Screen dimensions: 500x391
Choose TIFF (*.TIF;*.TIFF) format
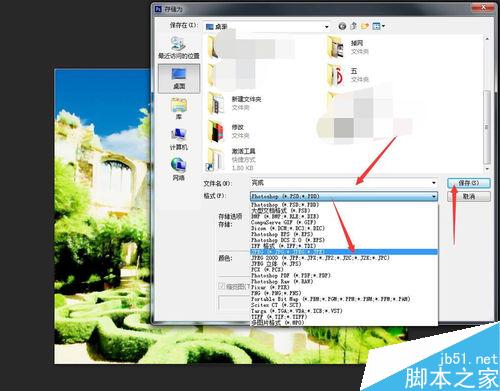tap(344, 317)
